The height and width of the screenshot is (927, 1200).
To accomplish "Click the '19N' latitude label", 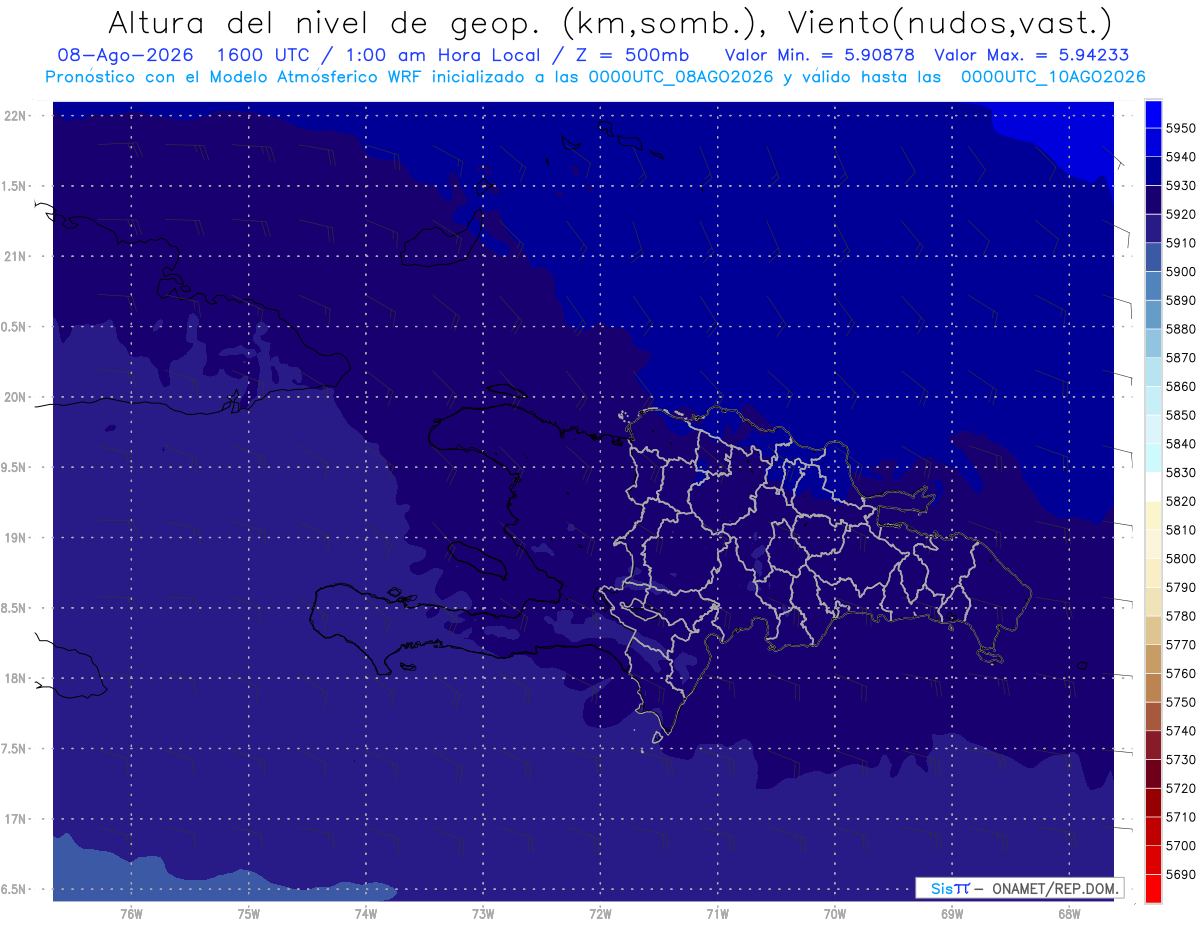I will point(16,538).
